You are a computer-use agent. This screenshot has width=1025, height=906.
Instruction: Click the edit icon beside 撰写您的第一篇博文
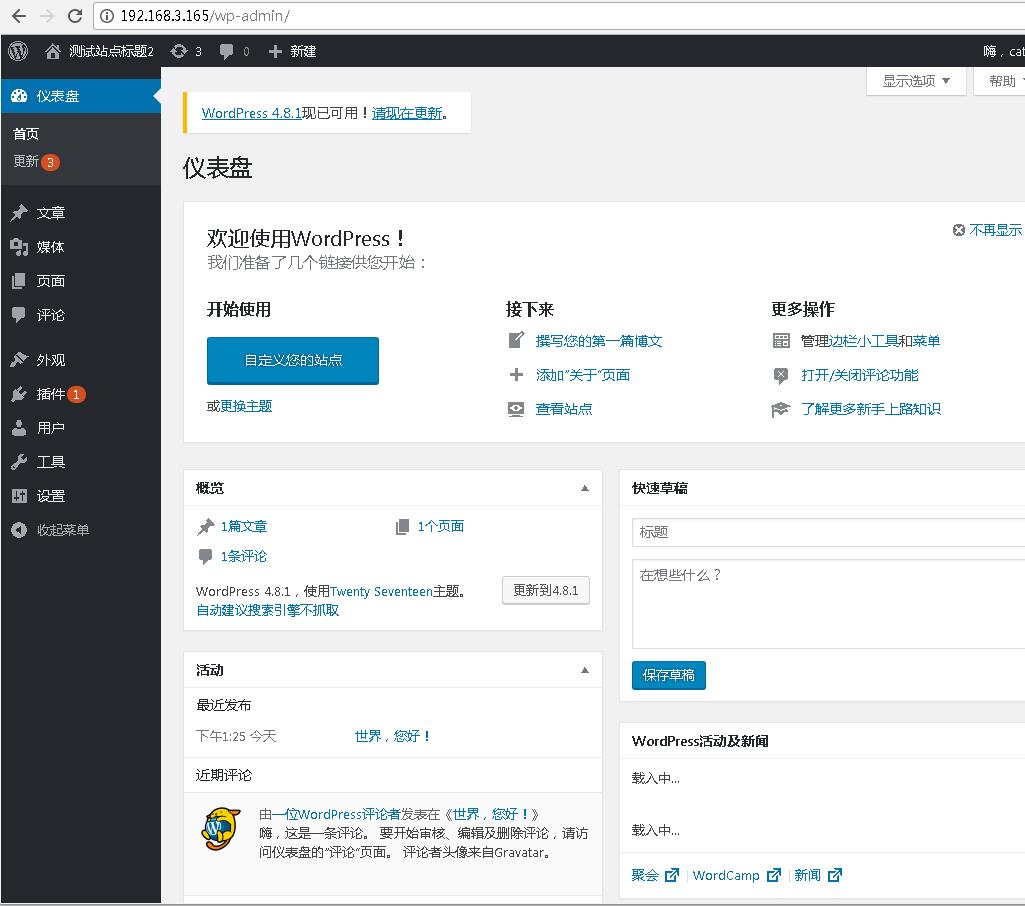point(516,340)
